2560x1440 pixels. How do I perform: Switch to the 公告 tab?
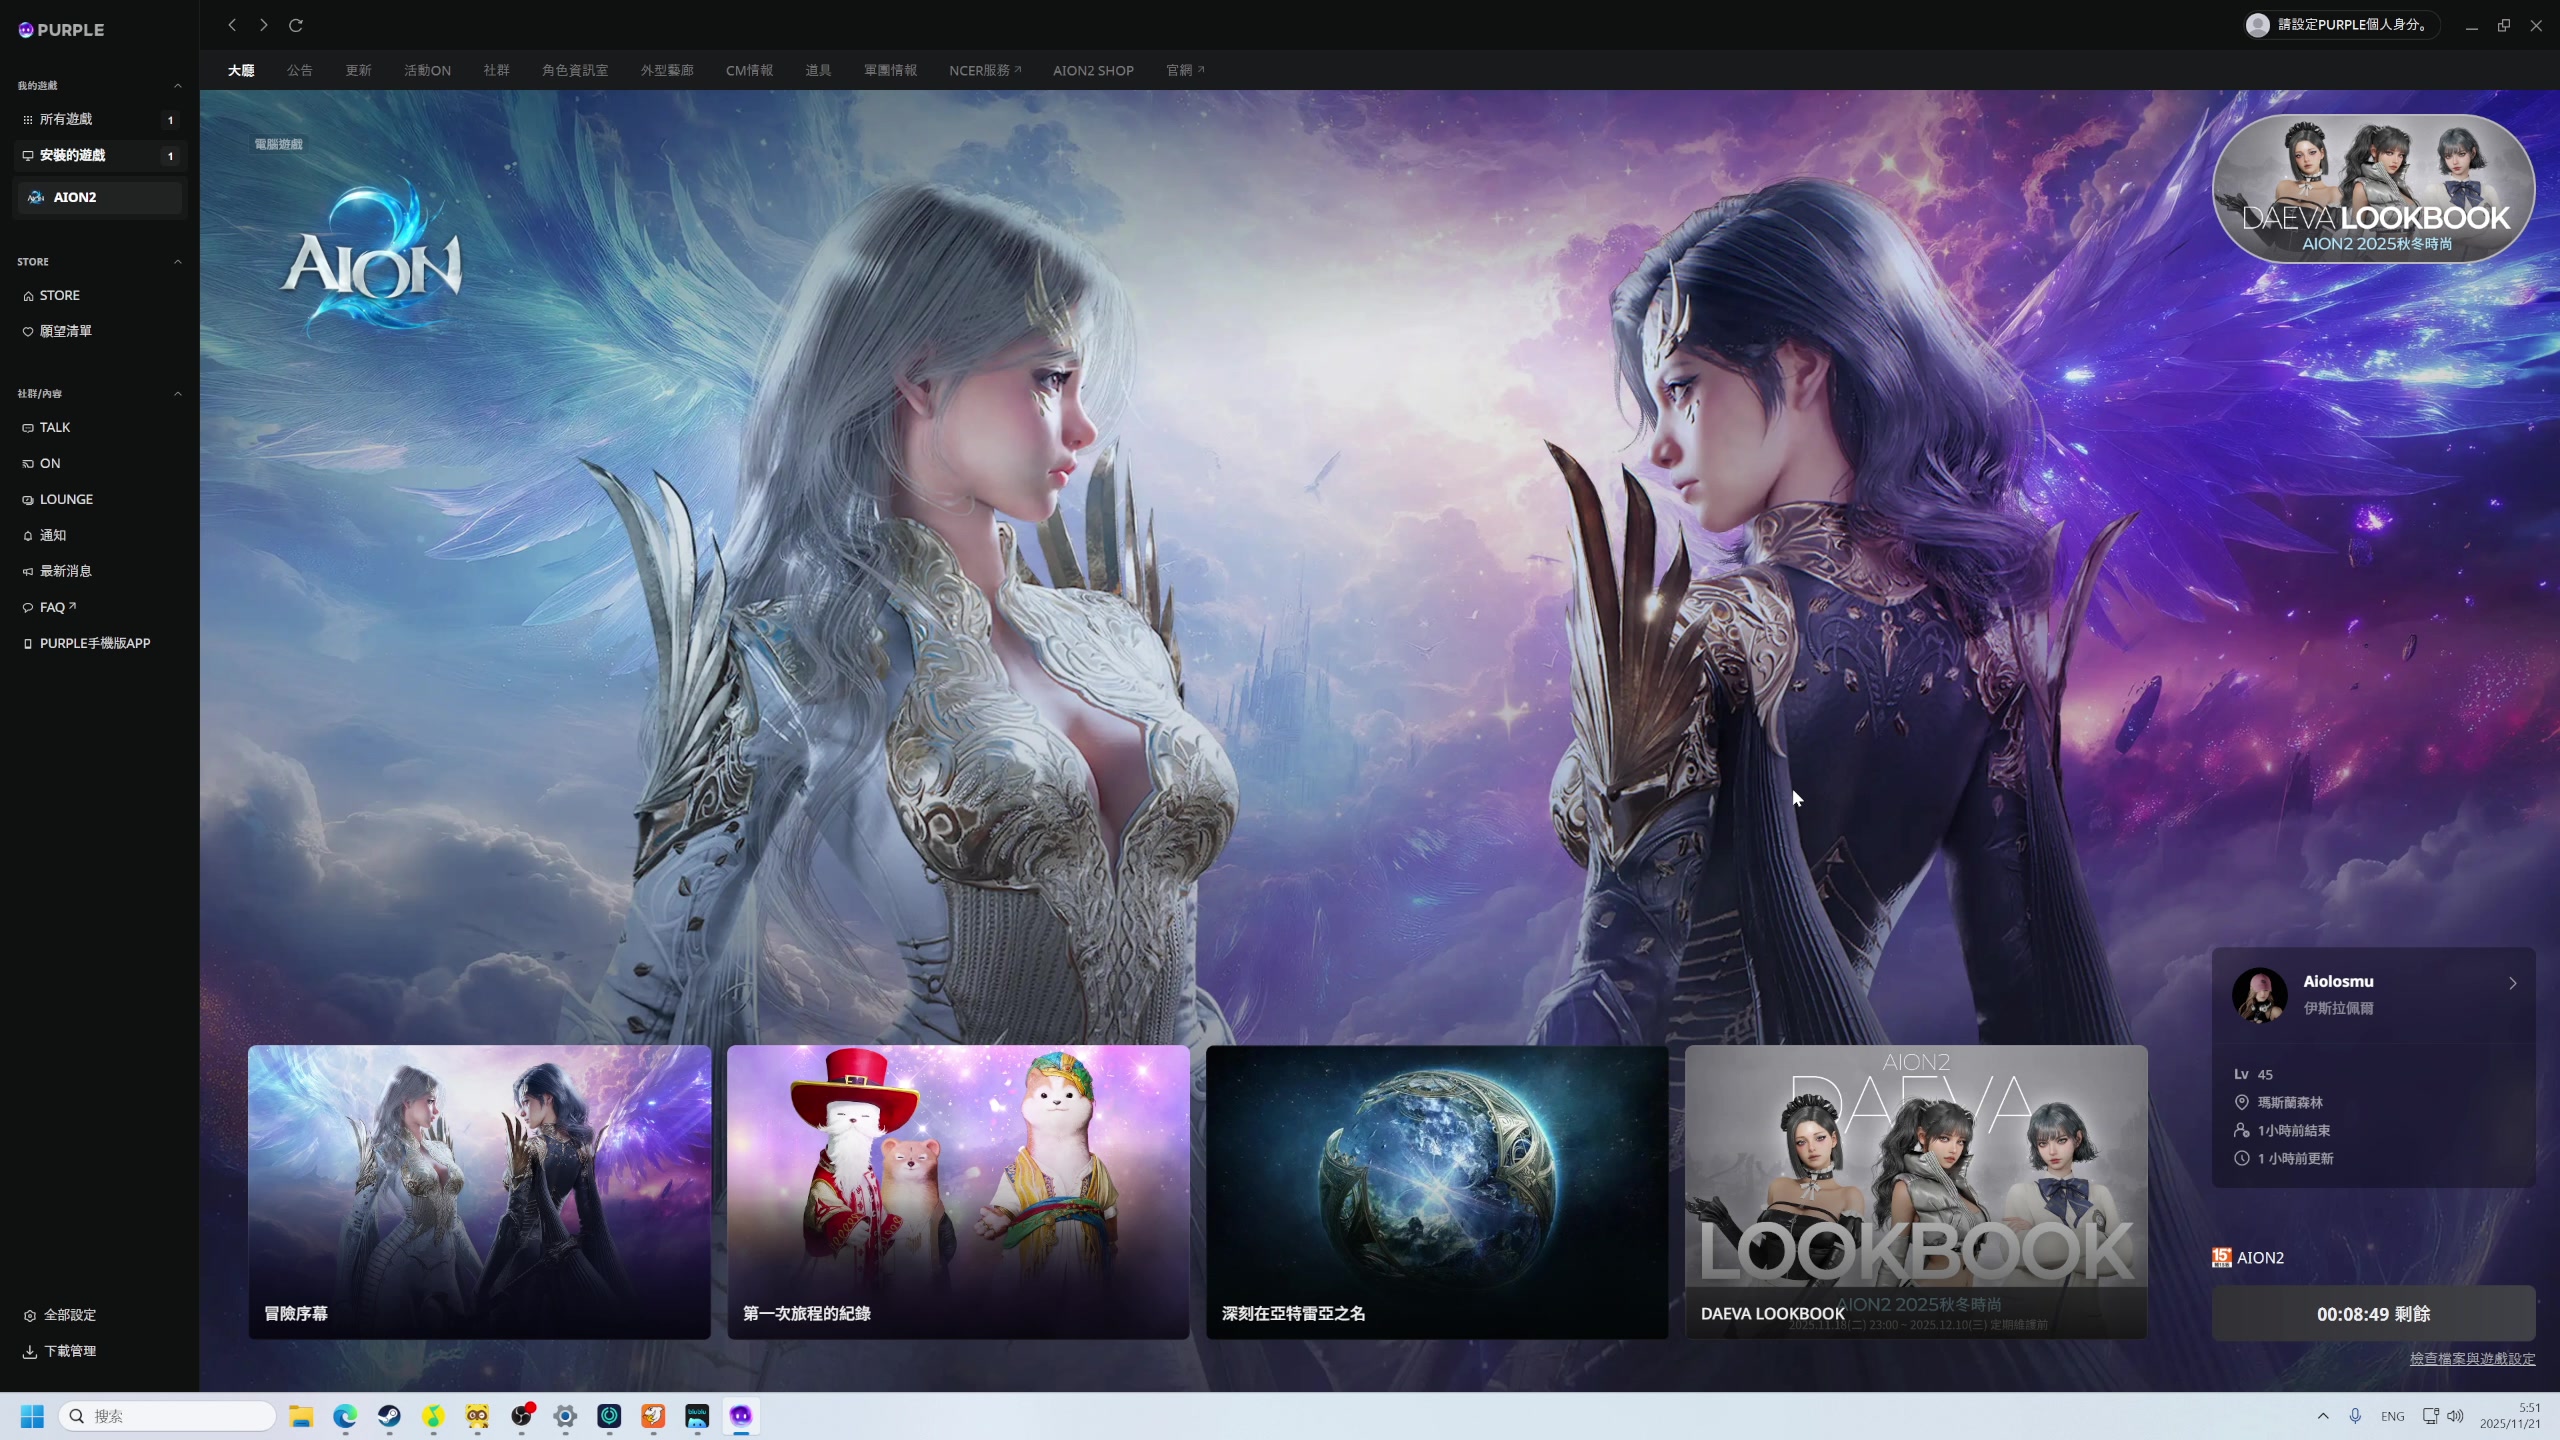[x=299, y=70]
